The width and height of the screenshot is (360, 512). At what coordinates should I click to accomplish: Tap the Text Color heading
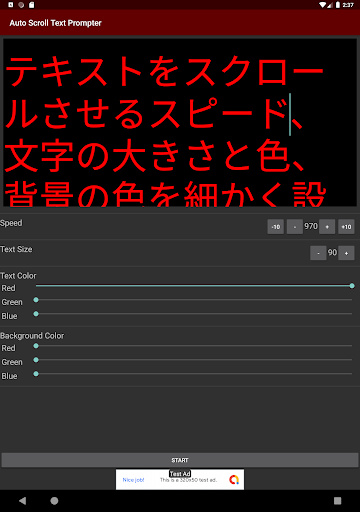pos(18,276)
